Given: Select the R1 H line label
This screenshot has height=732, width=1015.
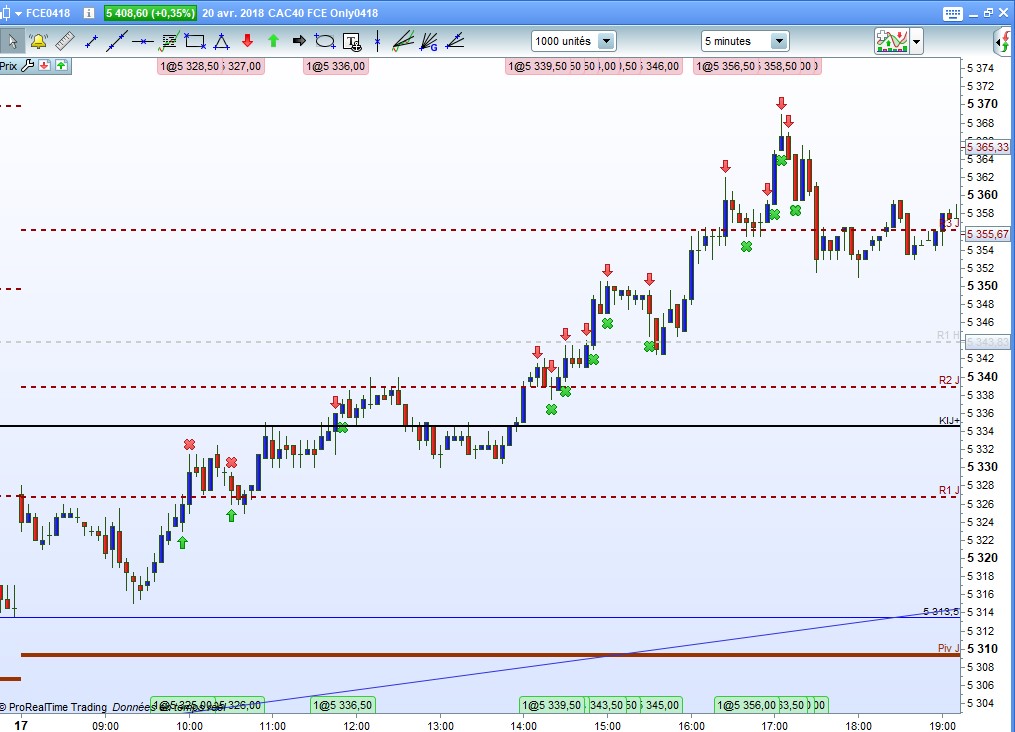Looking at the screenshot, I should click(x=948, y=335).
